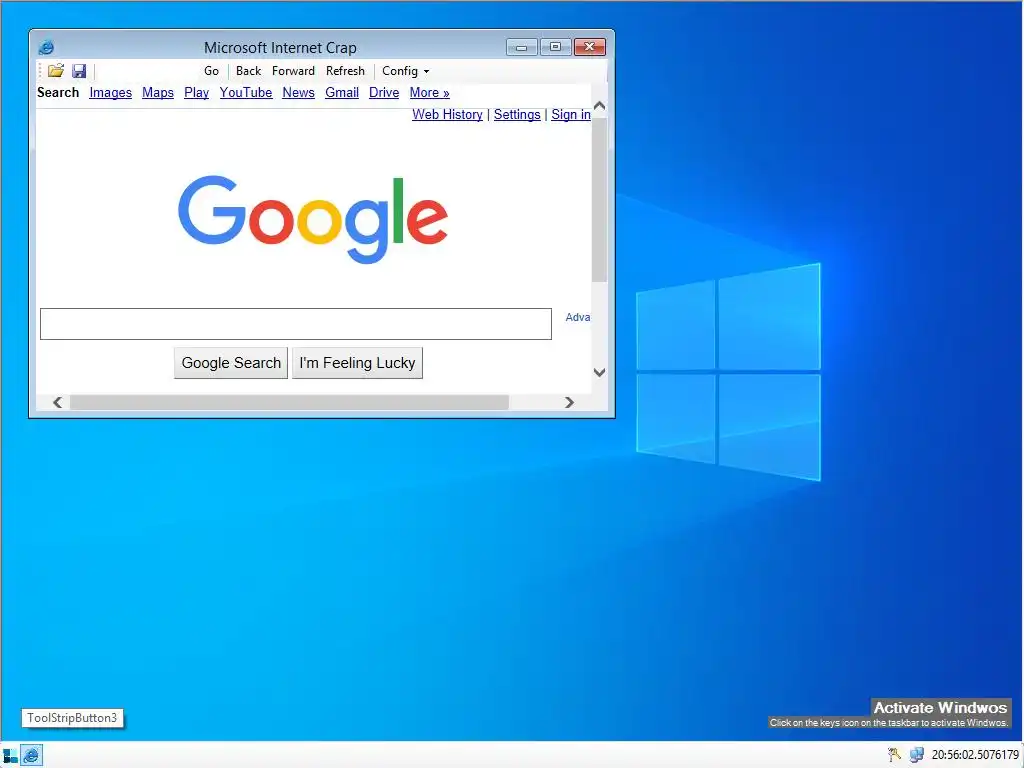Open the Drive link

click(384, 93)
